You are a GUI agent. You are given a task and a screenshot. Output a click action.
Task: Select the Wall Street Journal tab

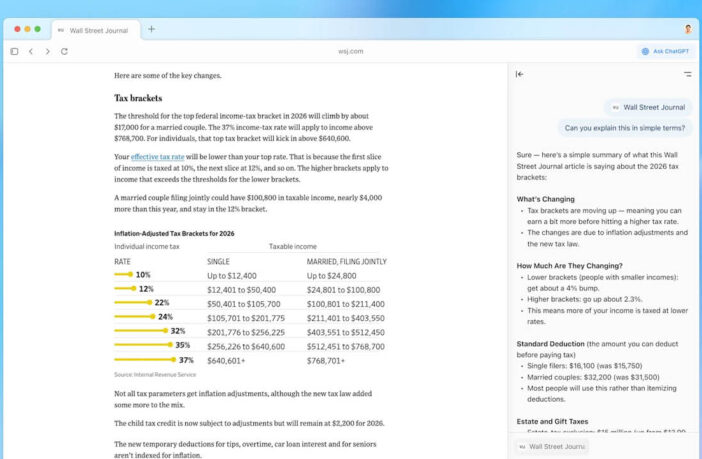[x=95, y=30]
